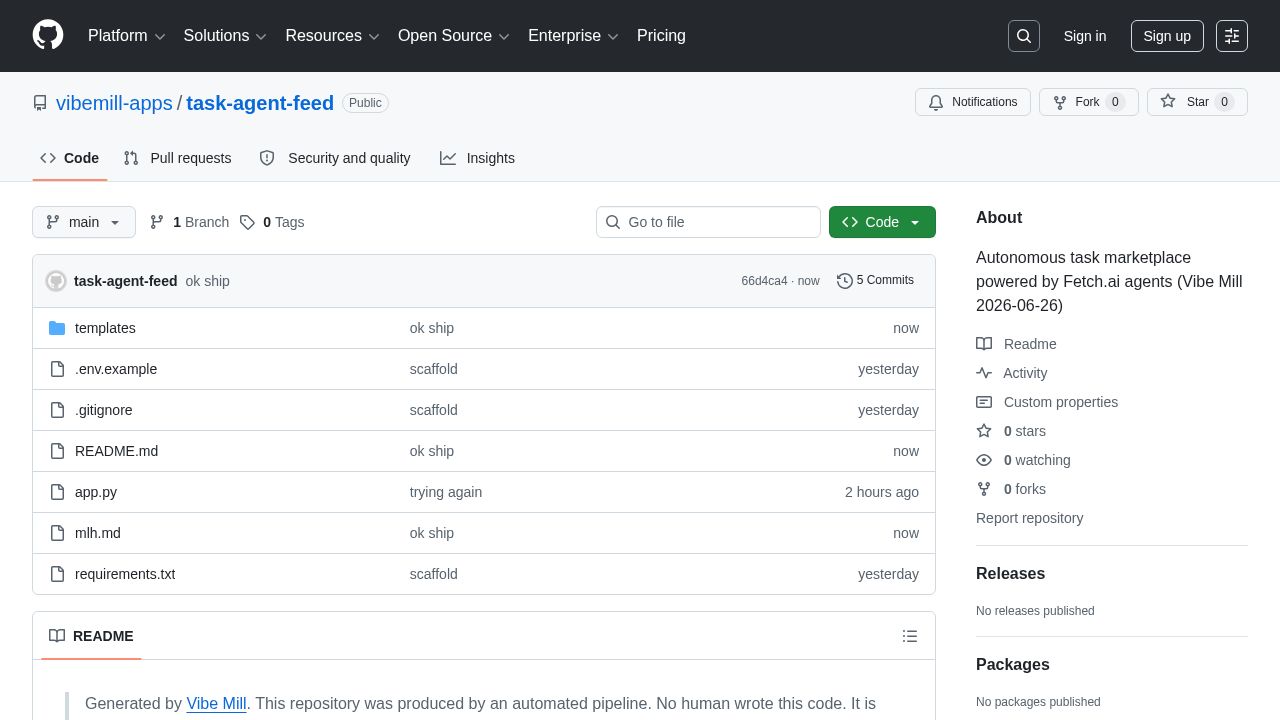Star the repository with the Star button
Viewport: 1280px width, 720px height.
pos(1197,102)
